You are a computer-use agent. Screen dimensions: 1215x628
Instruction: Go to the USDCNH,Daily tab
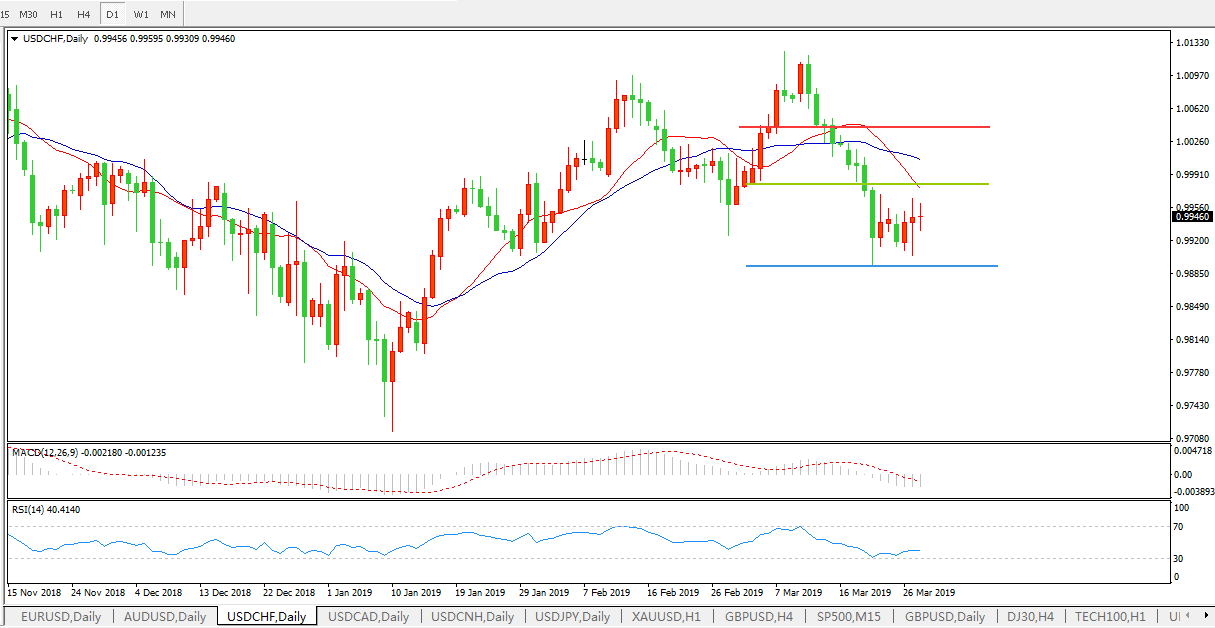tap(473, 617)
